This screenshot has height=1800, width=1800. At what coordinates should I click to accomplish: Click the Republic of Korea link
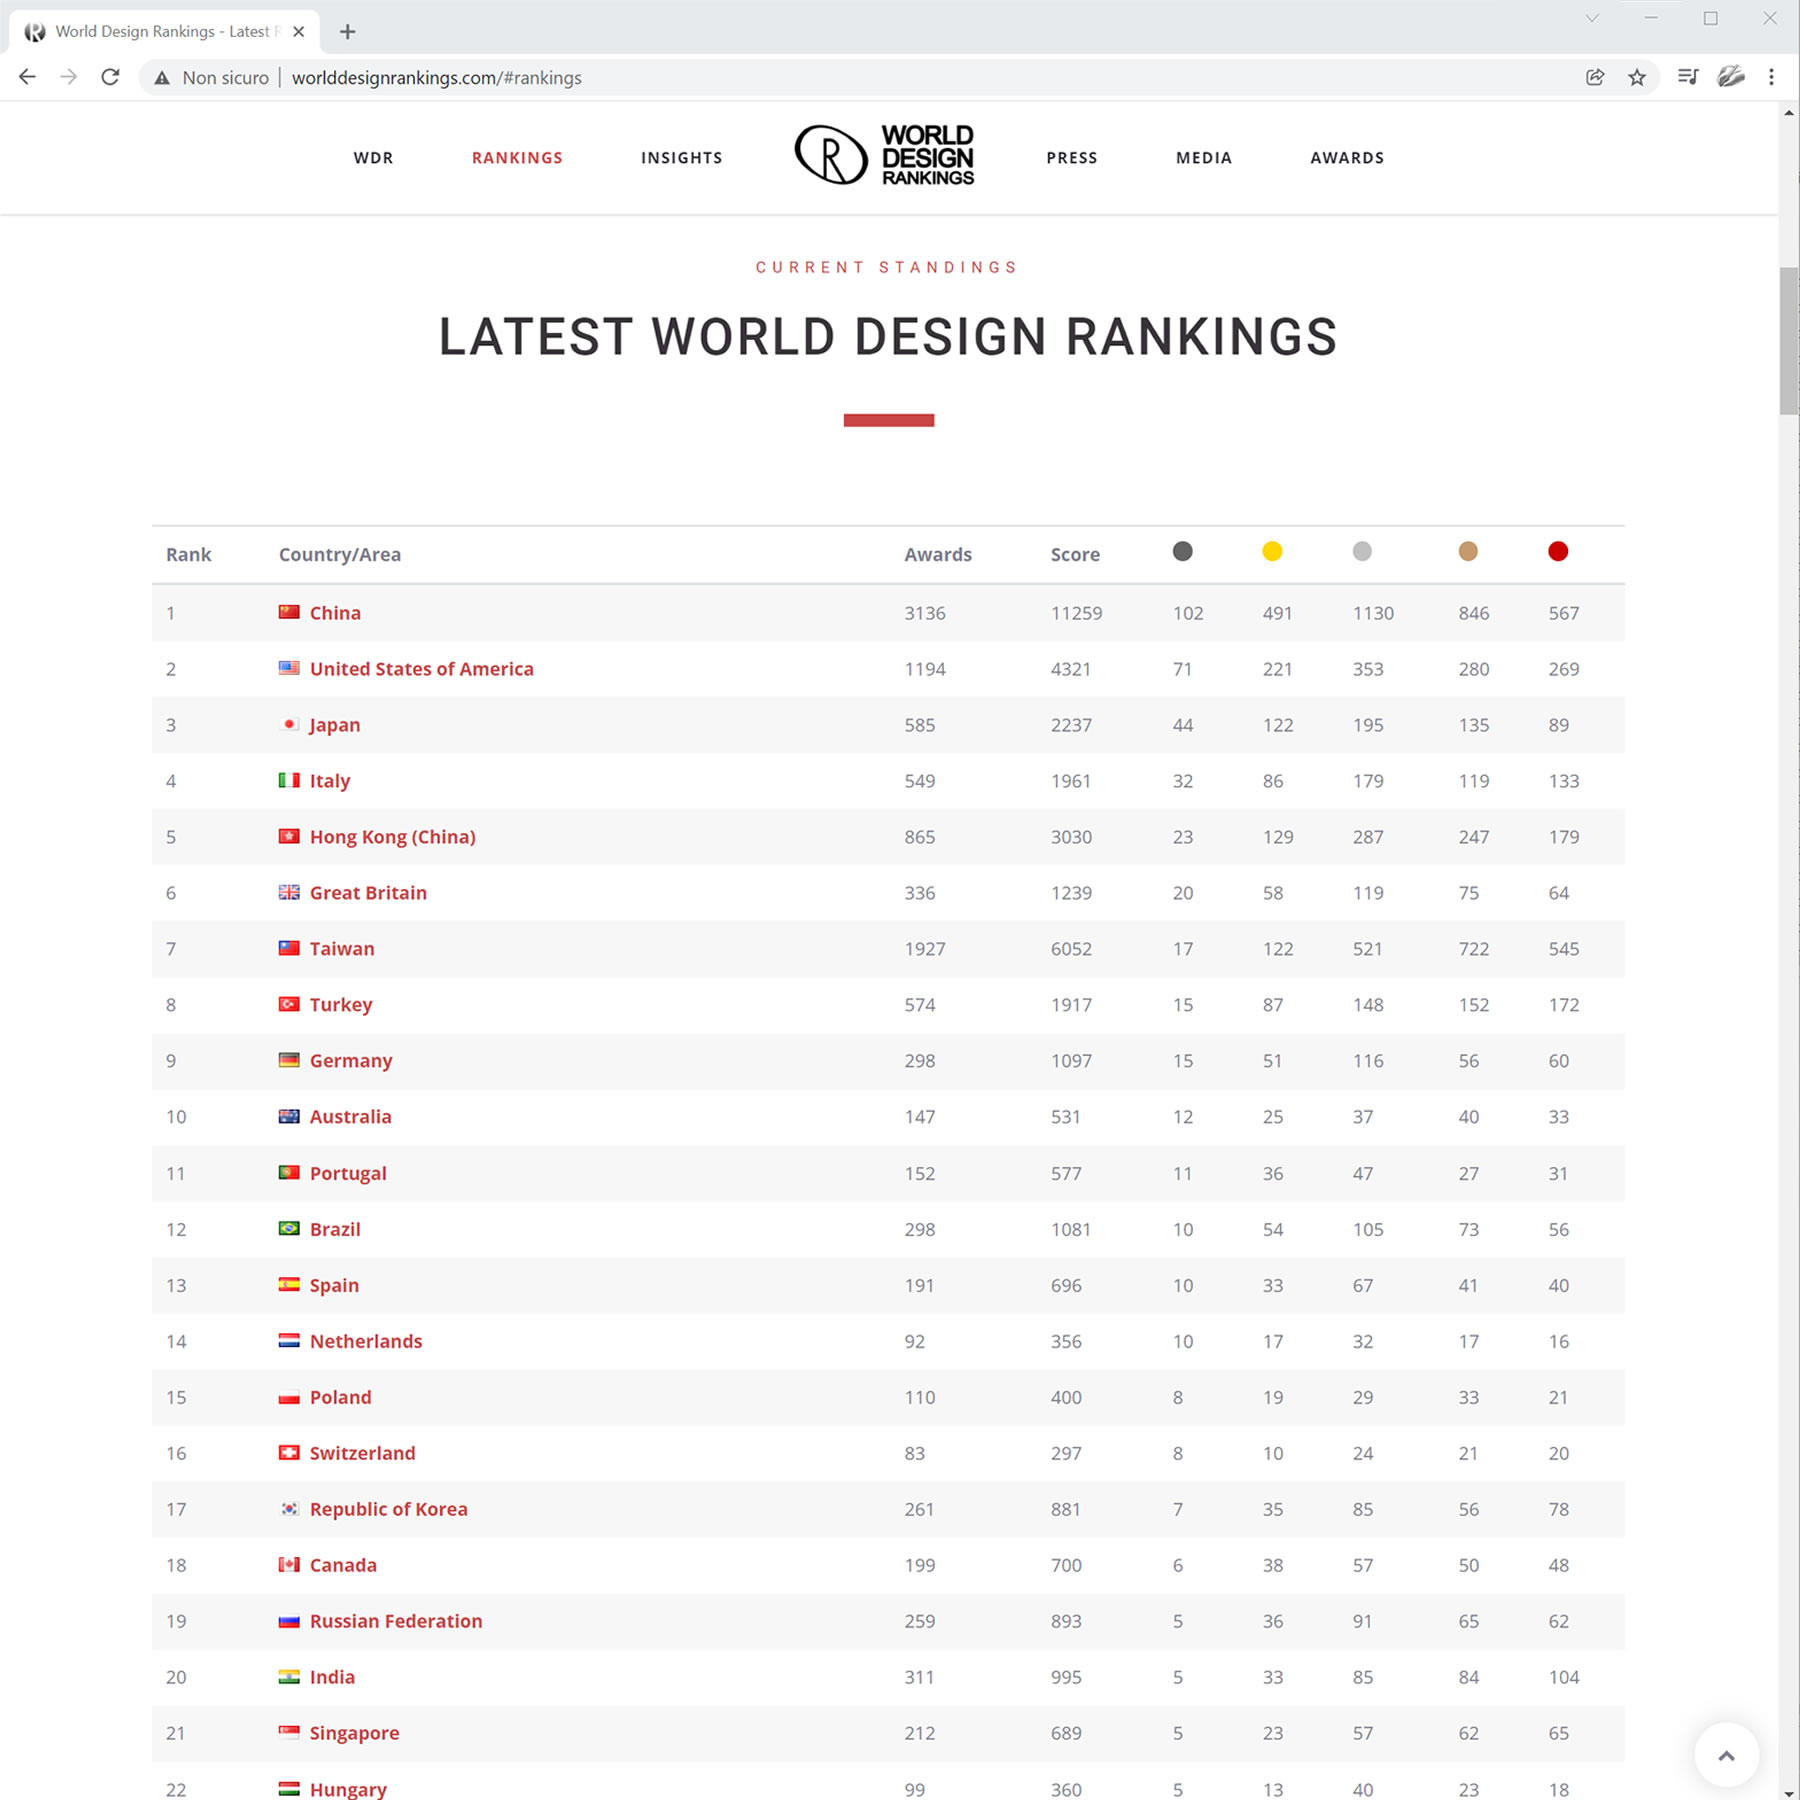tap(388, 1509)
